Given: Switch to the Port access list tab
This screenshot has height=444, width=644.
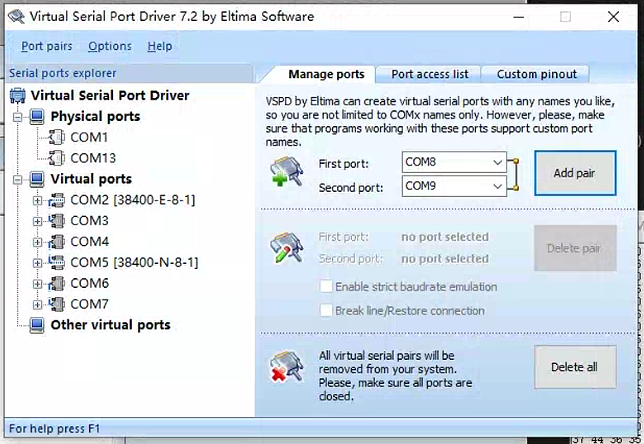Looking at the screenshot, I should pyautogui.click(x=430, y=74).
